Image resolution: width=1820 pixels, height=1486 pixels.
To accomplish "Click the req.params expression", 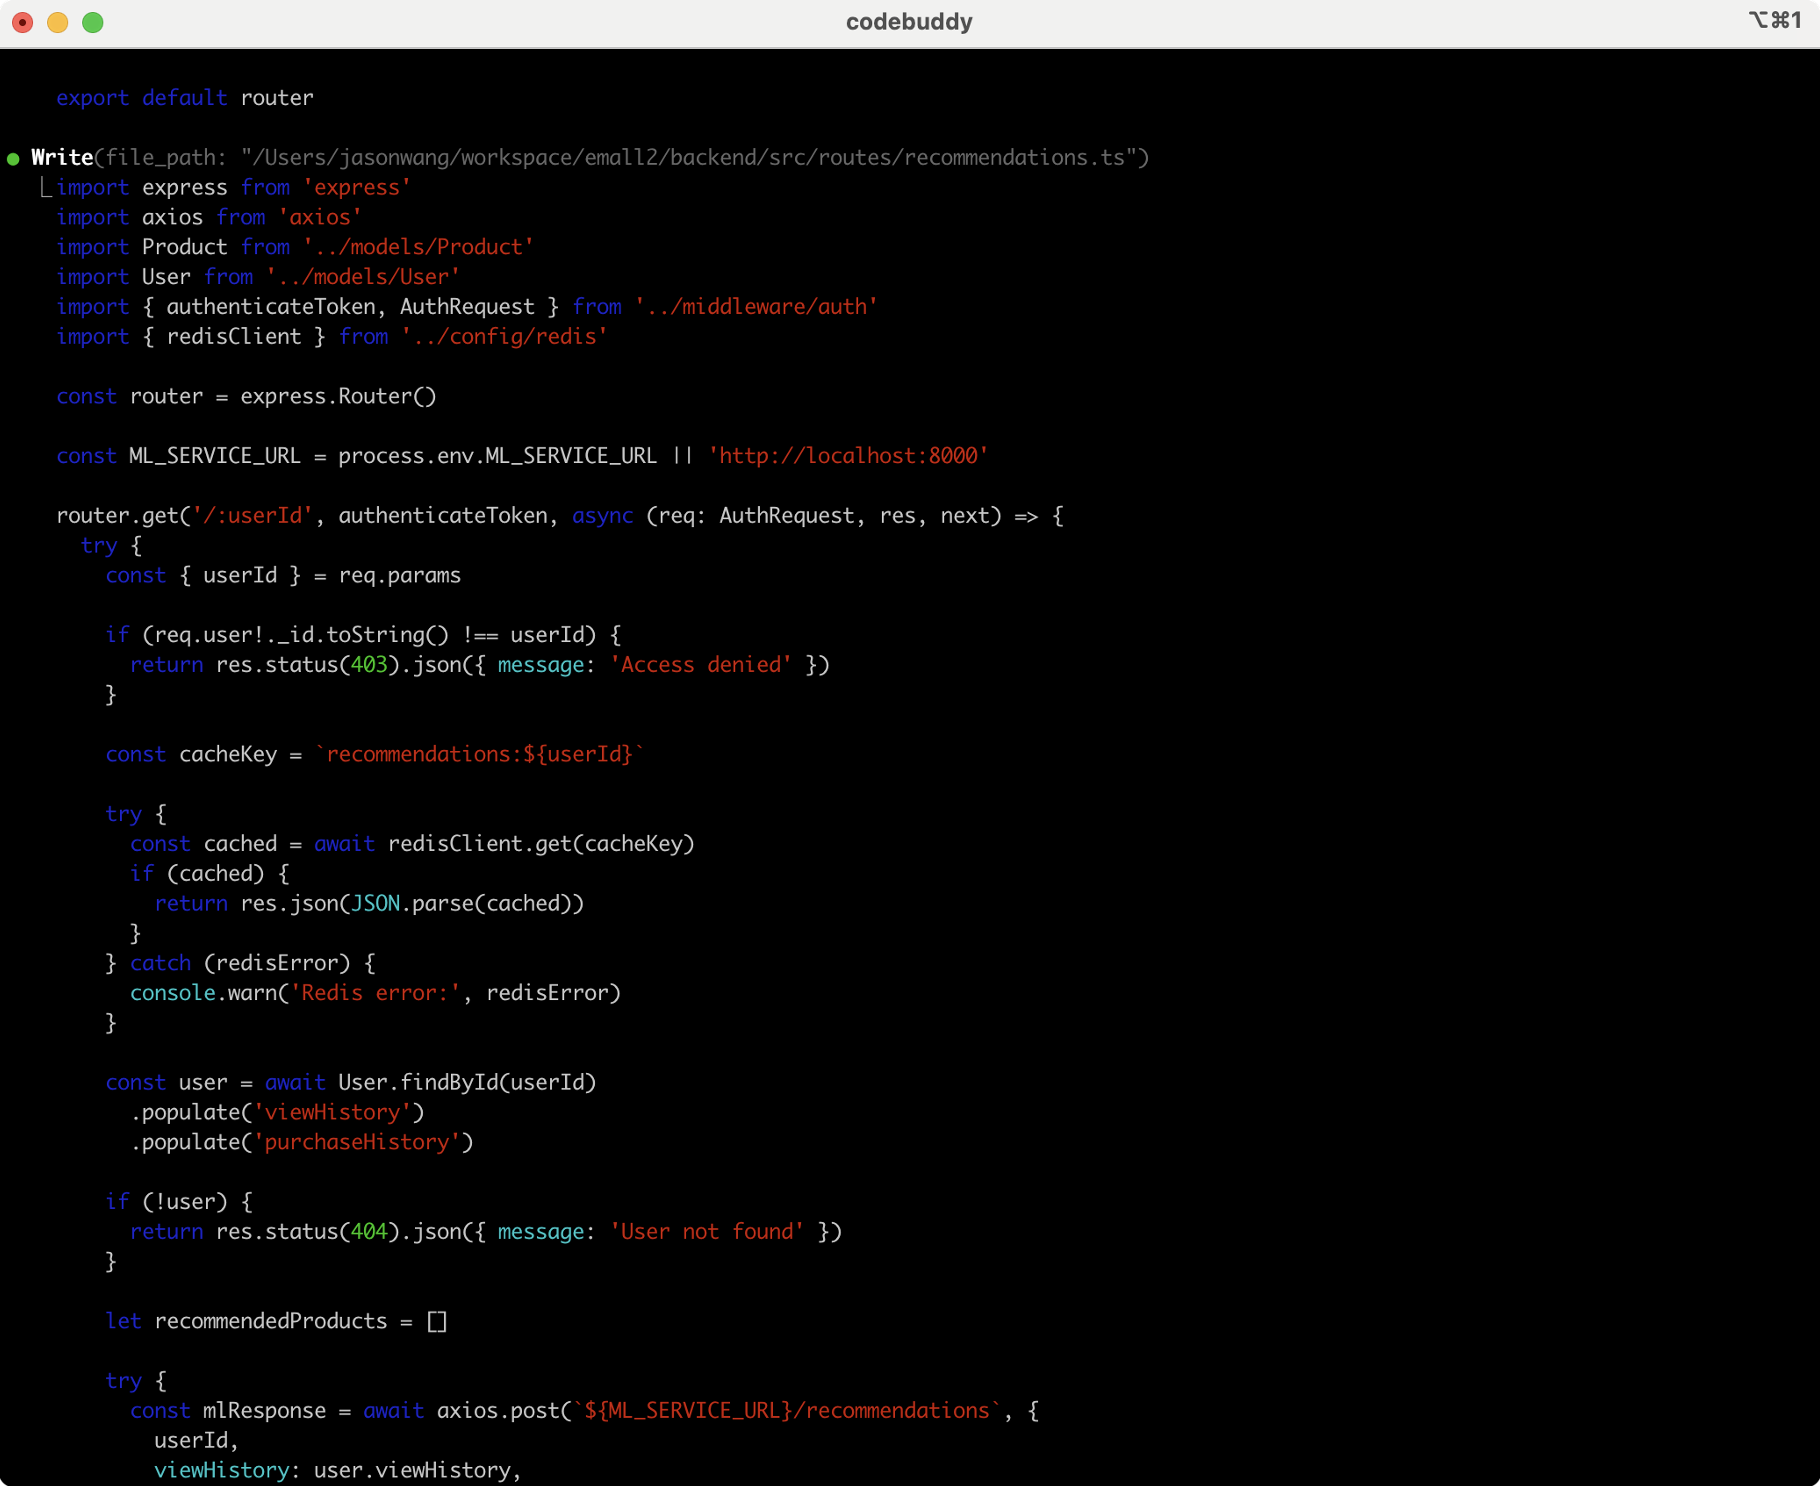I will [x=400, y=575].
